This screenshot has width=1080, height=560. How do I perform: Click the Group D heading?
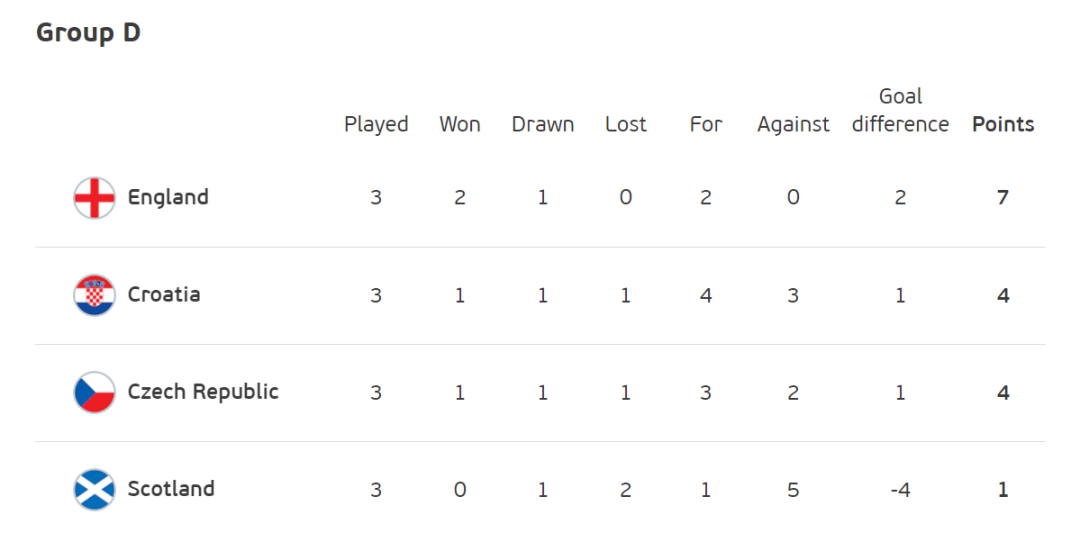click(x=88, y=32)
